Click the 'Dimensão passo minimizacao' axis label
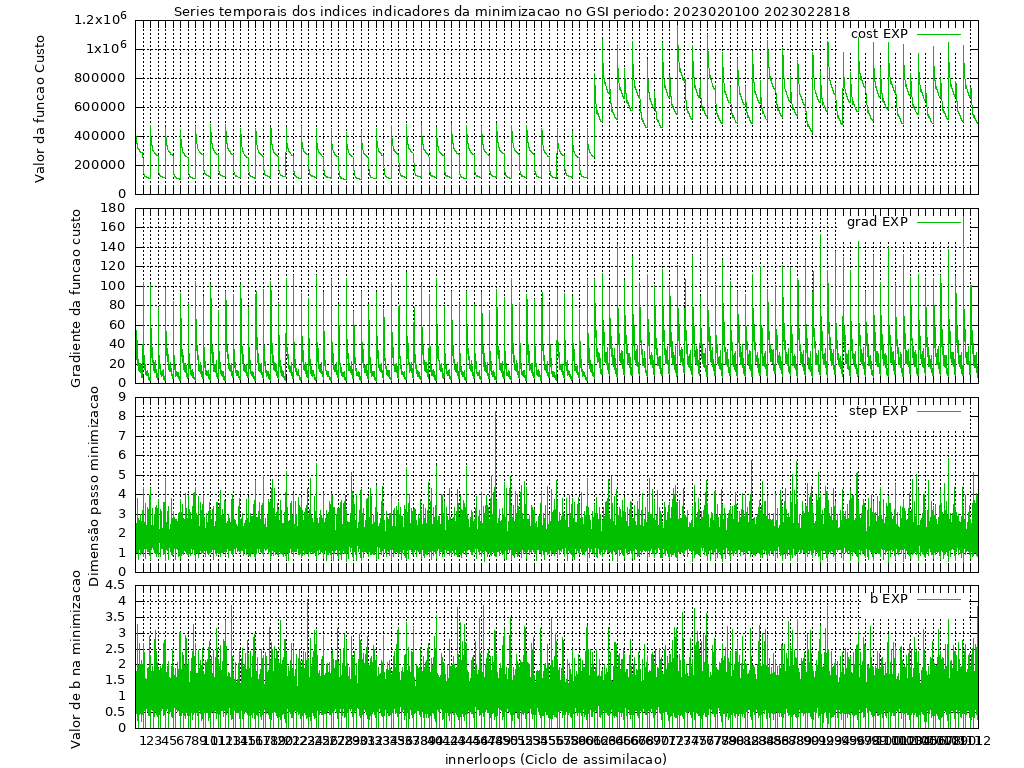Screen dimensions: 1024x768 pos(94,486)
